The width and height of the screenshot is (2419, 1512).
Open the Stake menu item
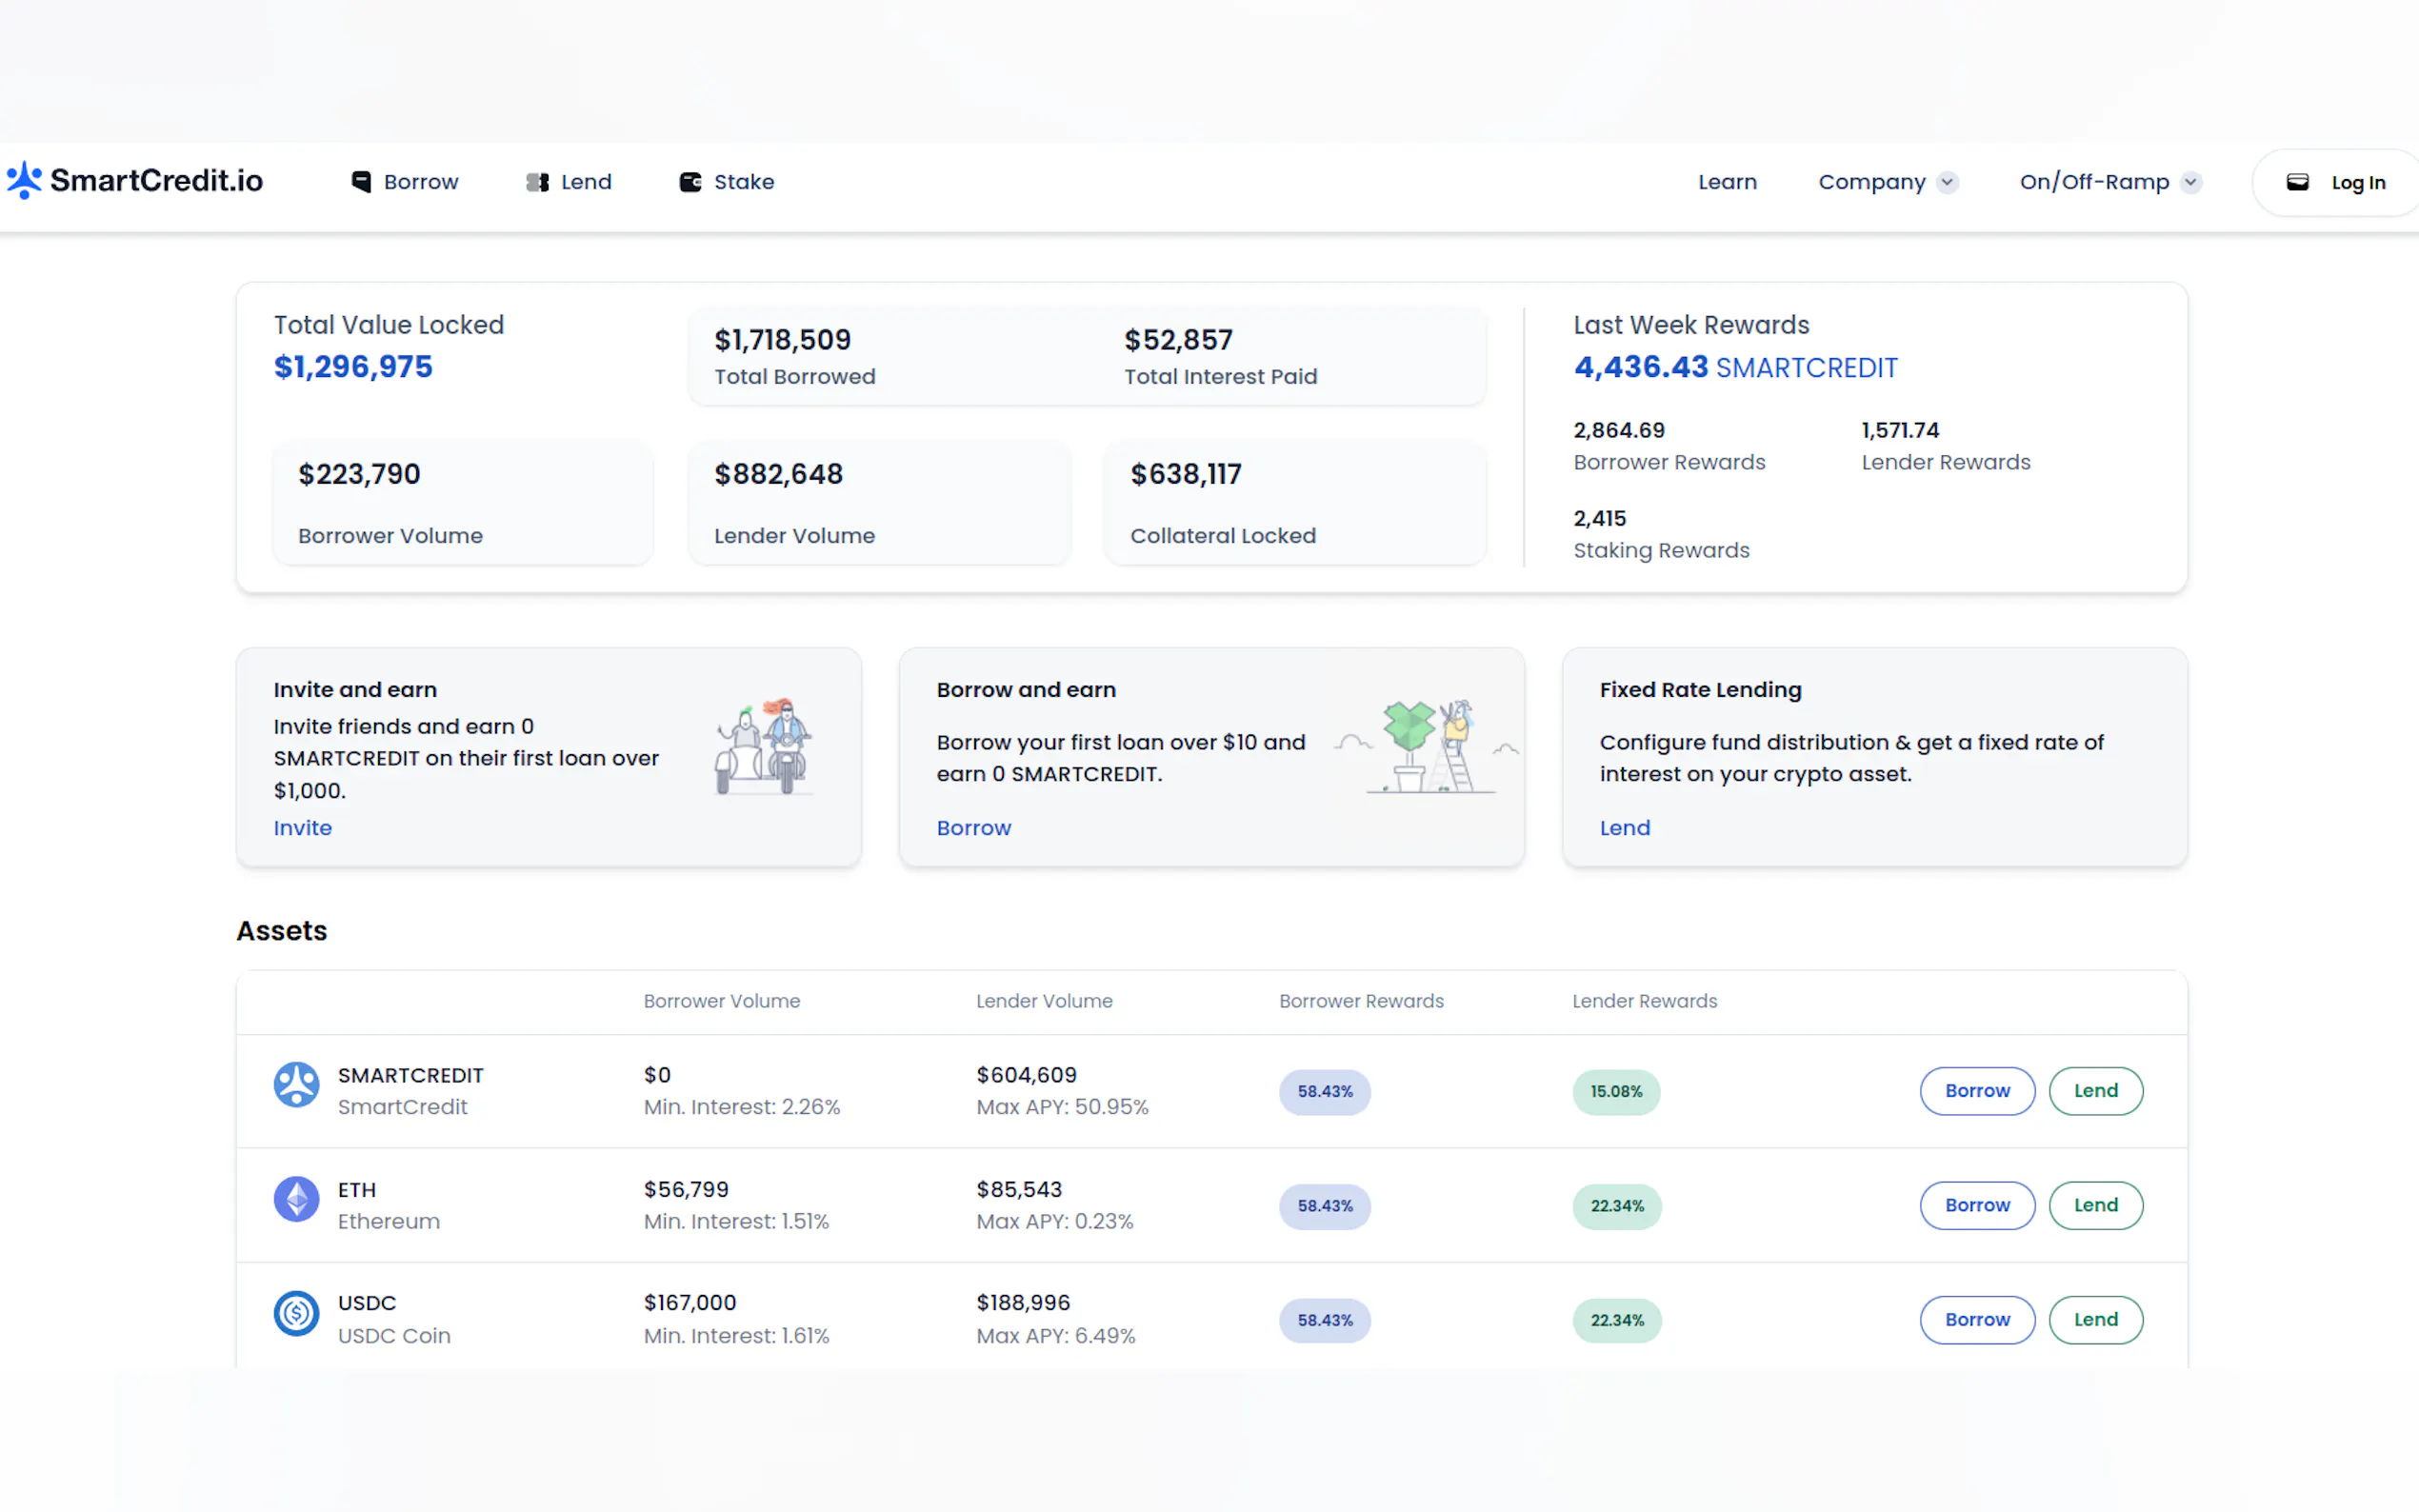pyautogui.click(x=743, y=182)
